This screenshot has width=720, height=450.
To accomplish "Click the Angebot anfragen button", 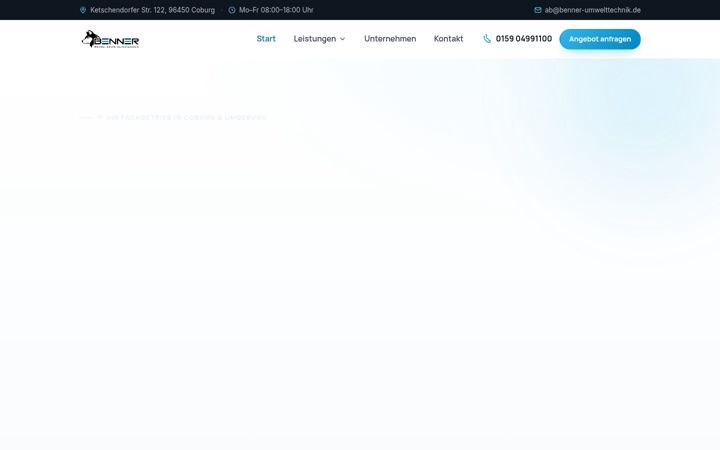I will (600, 39).
